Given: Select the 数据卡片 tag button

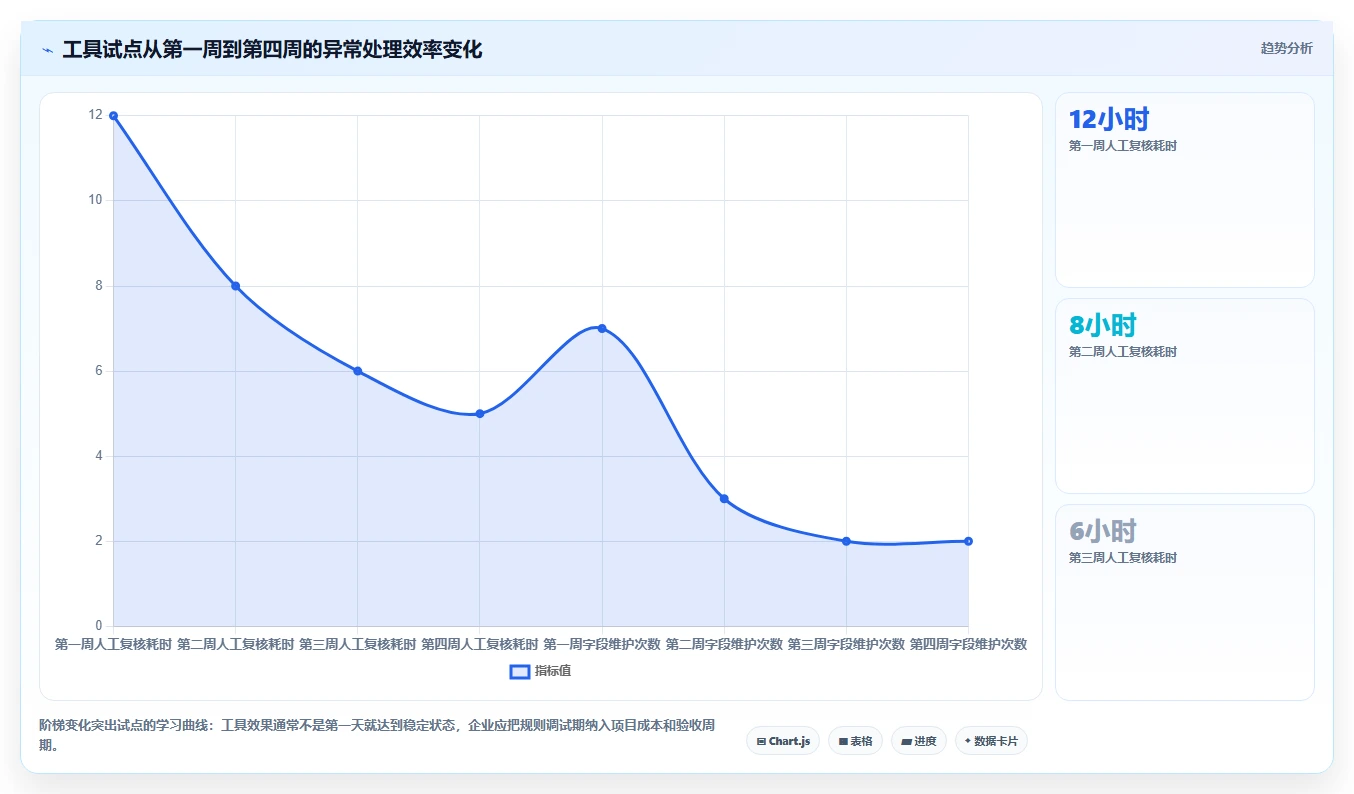Looking at the screenshot, I should (x=991, y=741).
